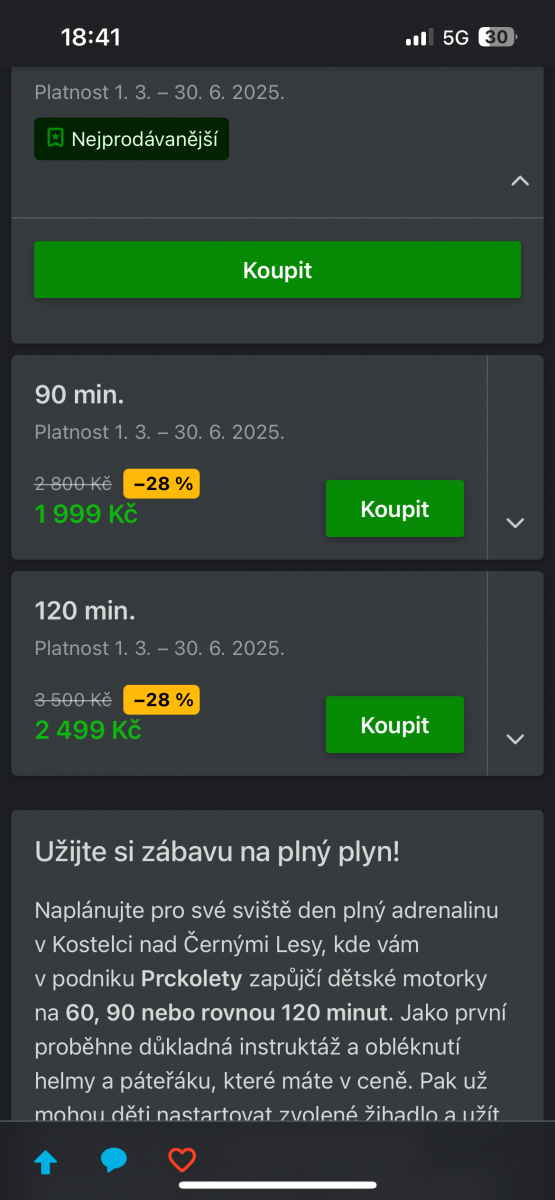Viewport: 555px width, 1200px height.
Task: Tap the bookmark star icon in the Nejprodávanější badge
Action: coord(55,138)
